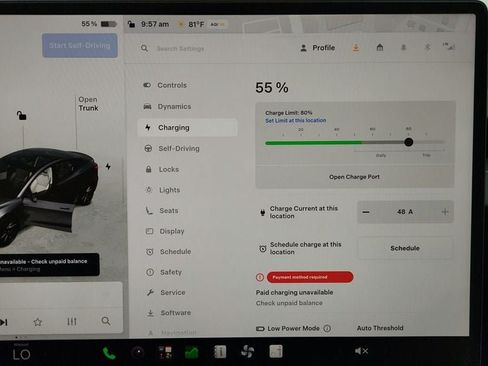Viewport: 488px width, 366px height.
Task: Click the Search Settings field
Action: pos(180,49)
